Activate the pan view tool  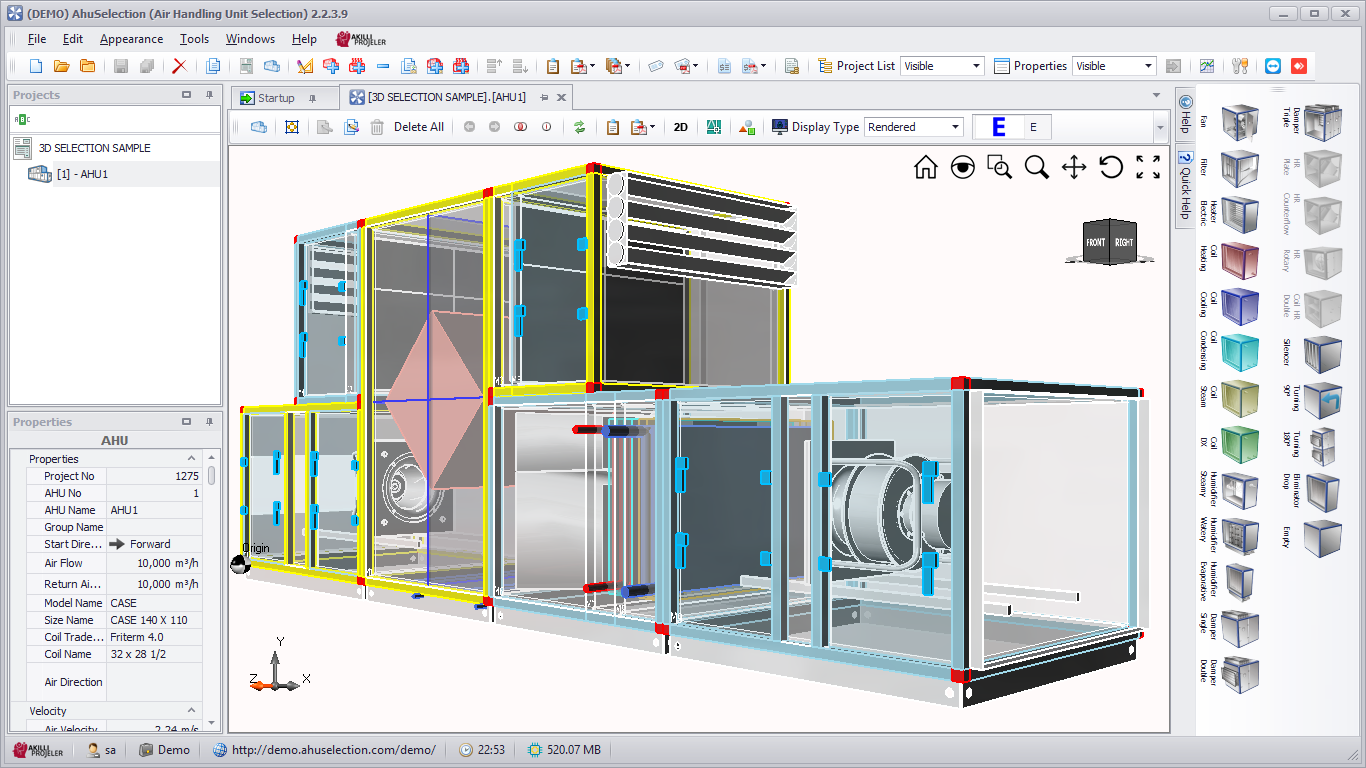1074,167
